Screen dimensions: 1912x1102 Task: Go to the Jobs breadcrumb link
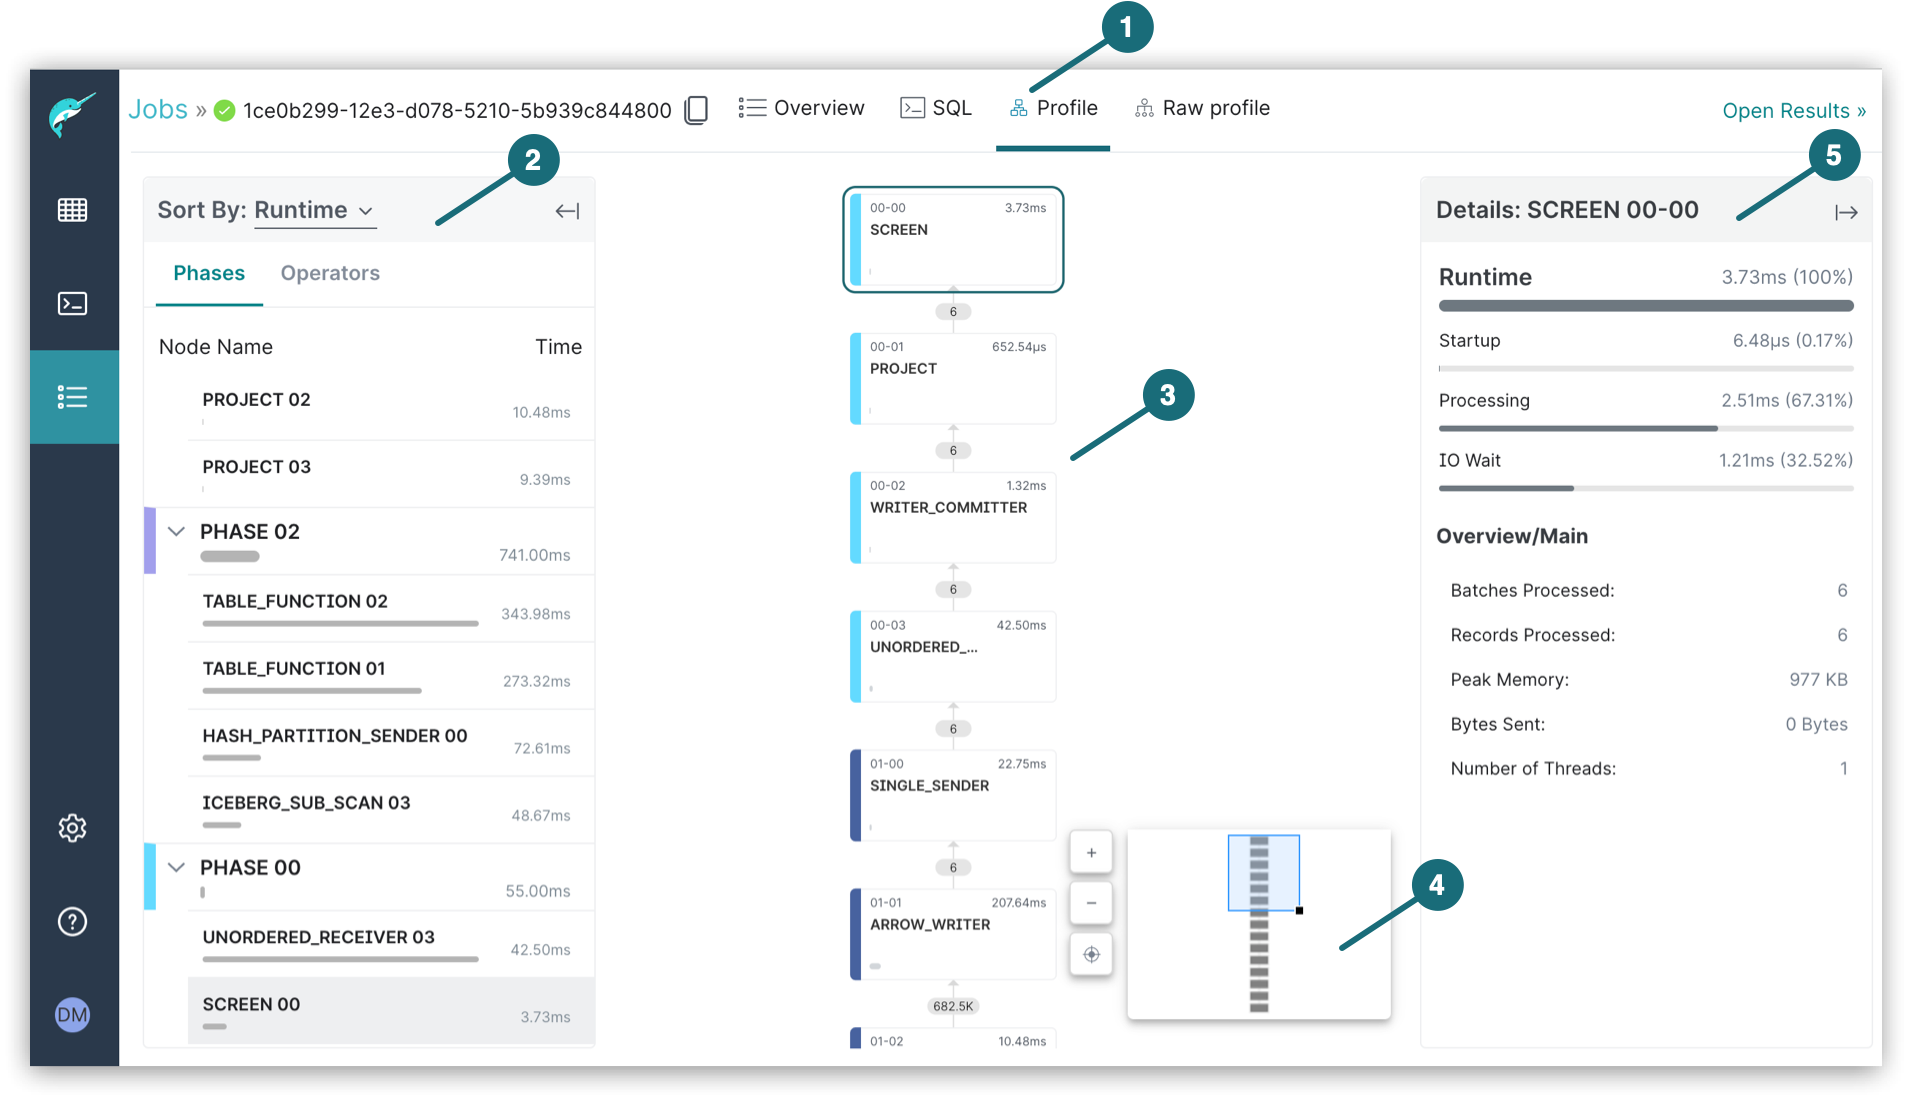(158, 110)
